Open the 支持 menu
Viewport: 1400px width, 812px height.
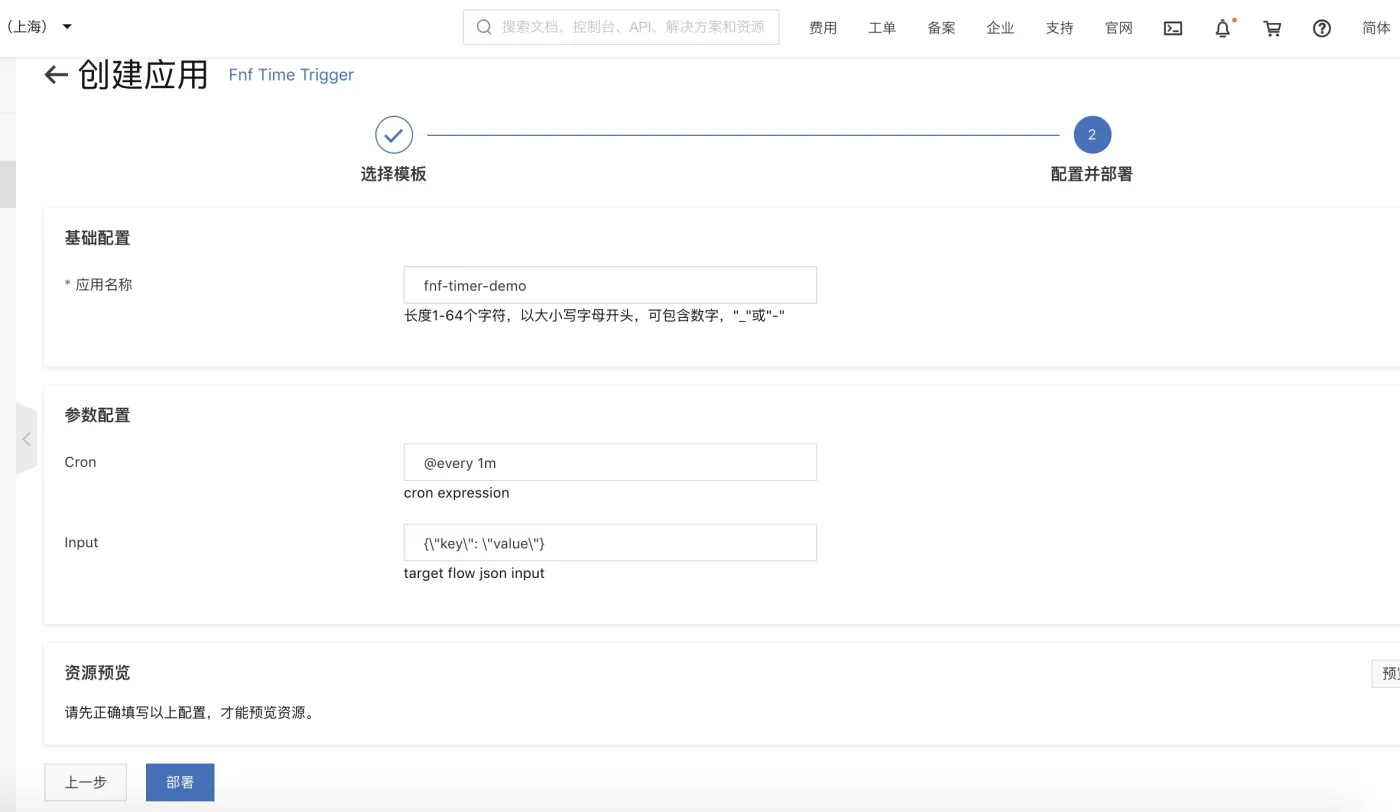point(1059,28)
